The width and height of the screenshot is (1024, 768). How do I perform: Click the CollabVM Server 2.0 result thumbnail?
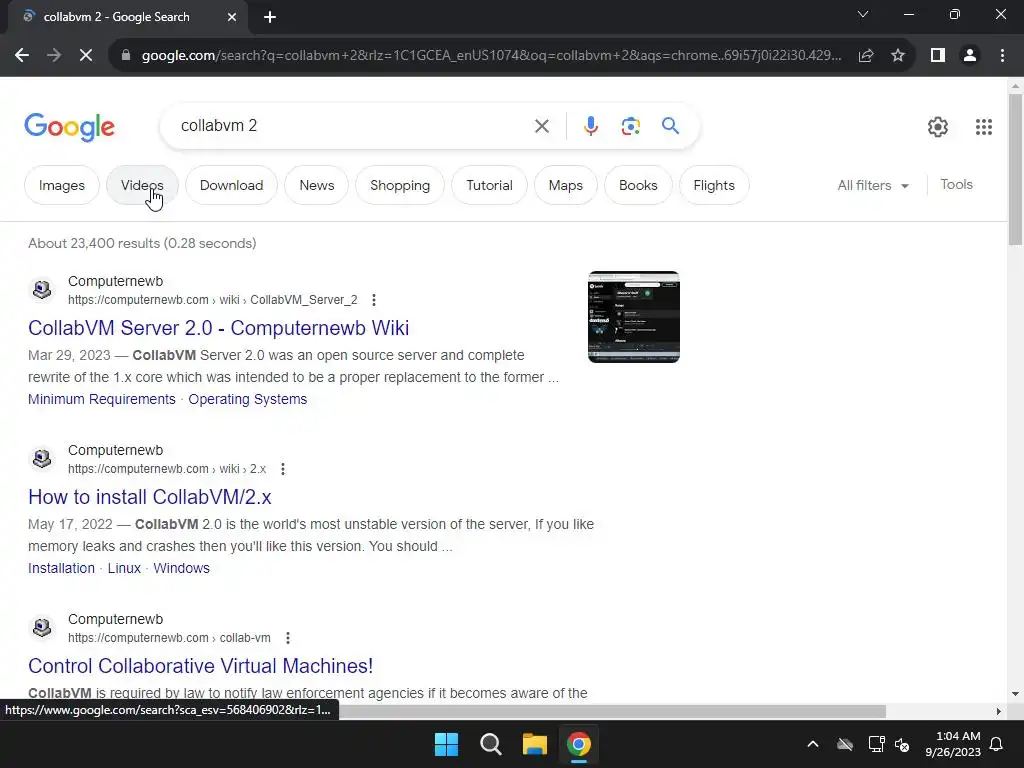(x=633, y=317)
